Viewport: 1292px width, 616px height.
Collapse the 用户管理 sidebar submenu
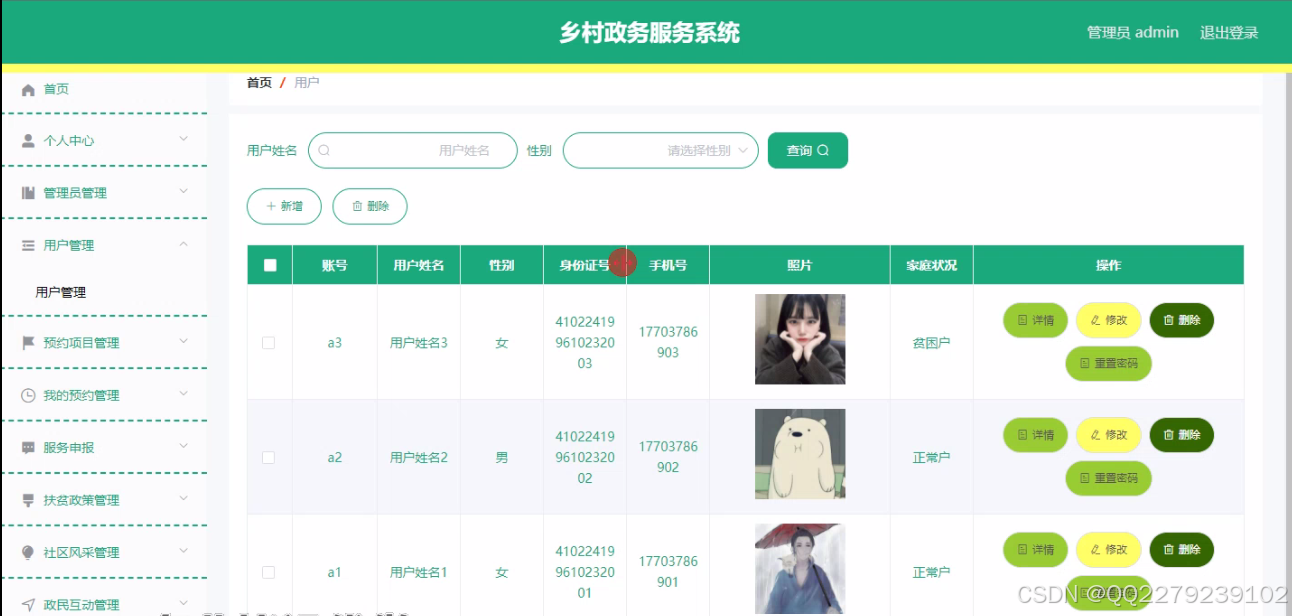click(x=75, y=244)
